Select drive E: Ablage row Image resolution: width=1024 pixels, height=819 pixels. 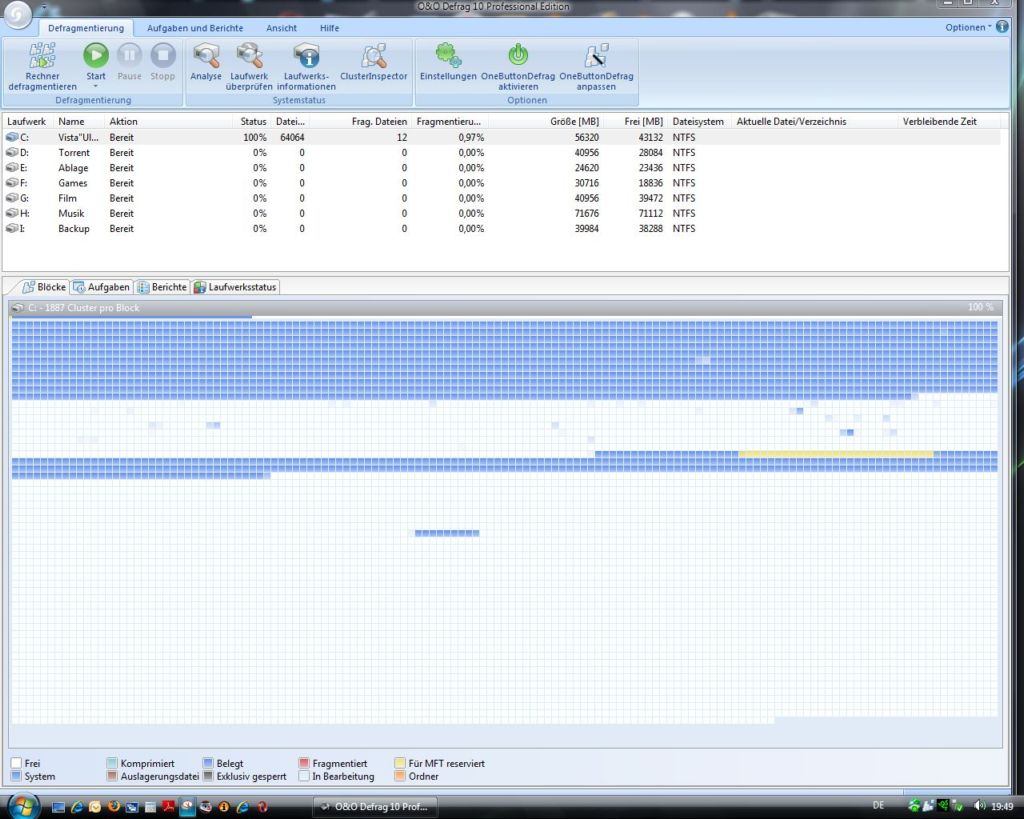[502, 168]
